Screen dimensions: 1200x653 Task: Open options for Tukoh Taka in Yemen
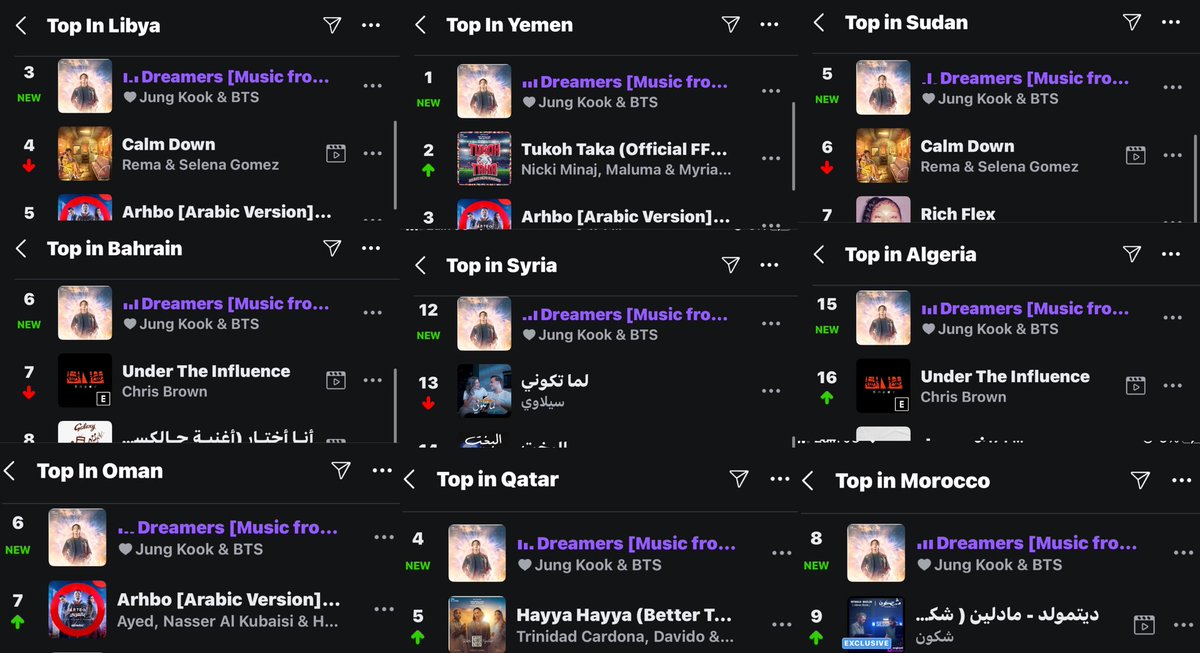[770, 158]
